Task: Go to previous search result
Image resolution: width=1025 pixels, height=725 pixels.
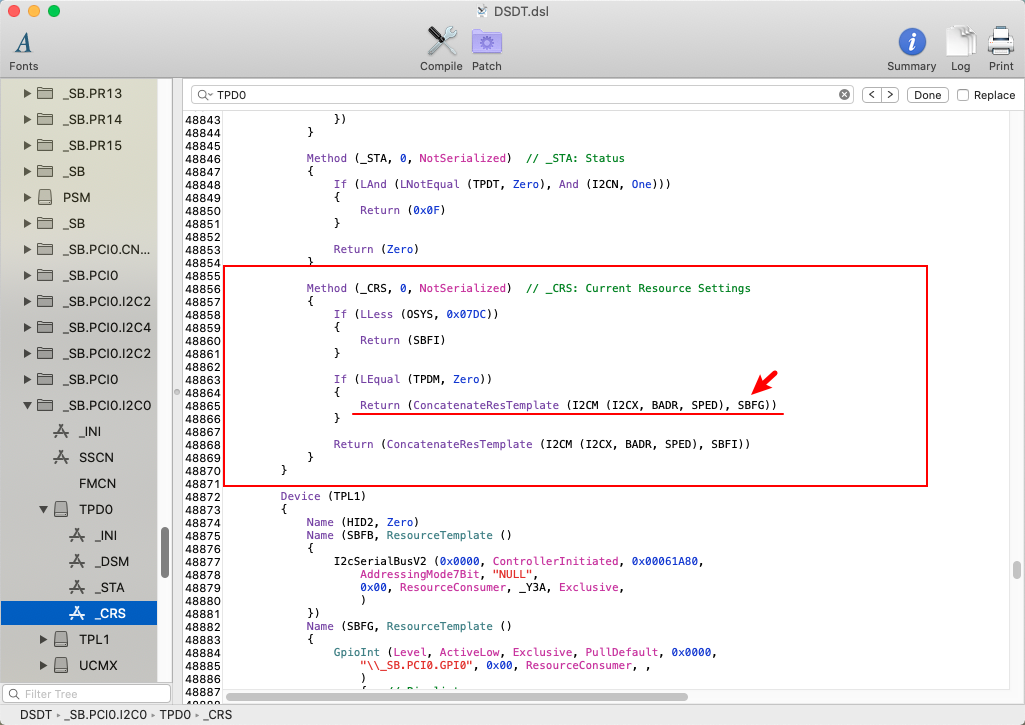Action: [x=870, y=95]
